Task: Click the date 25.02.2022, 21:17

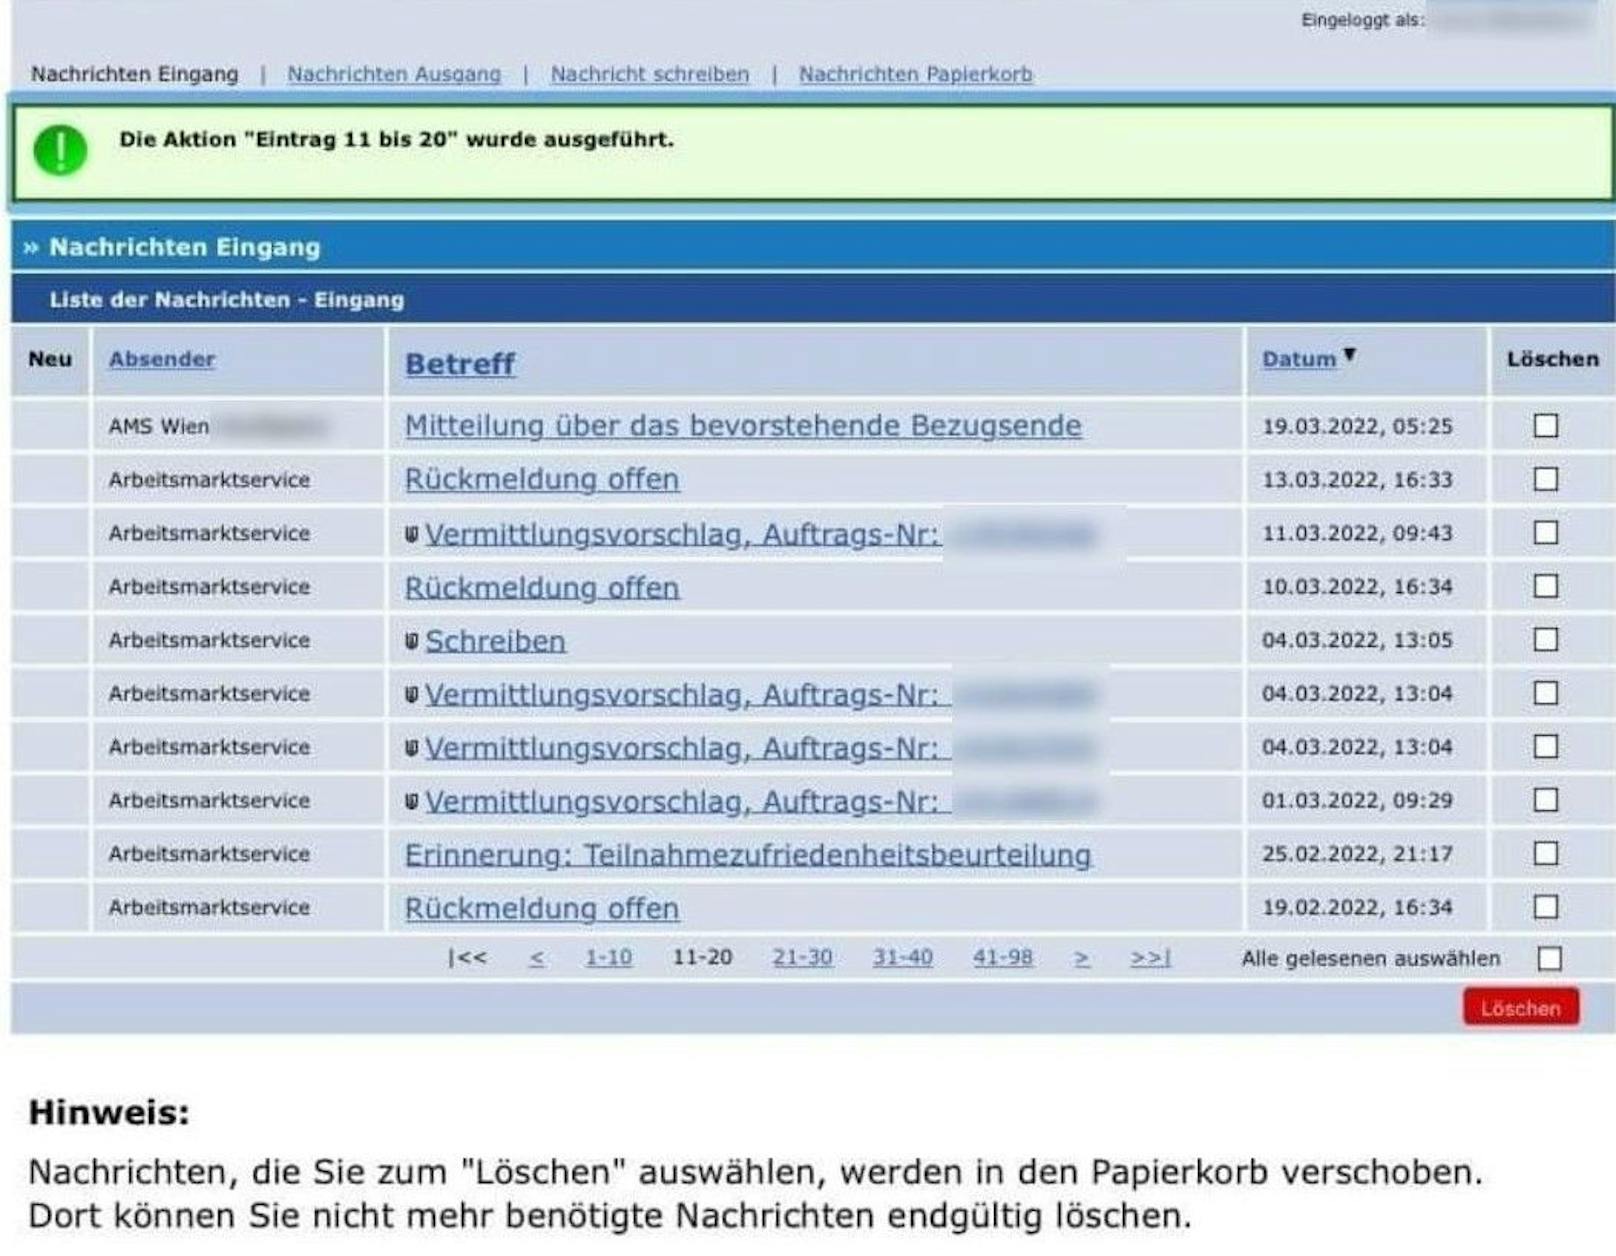Action: point(1357,854)
